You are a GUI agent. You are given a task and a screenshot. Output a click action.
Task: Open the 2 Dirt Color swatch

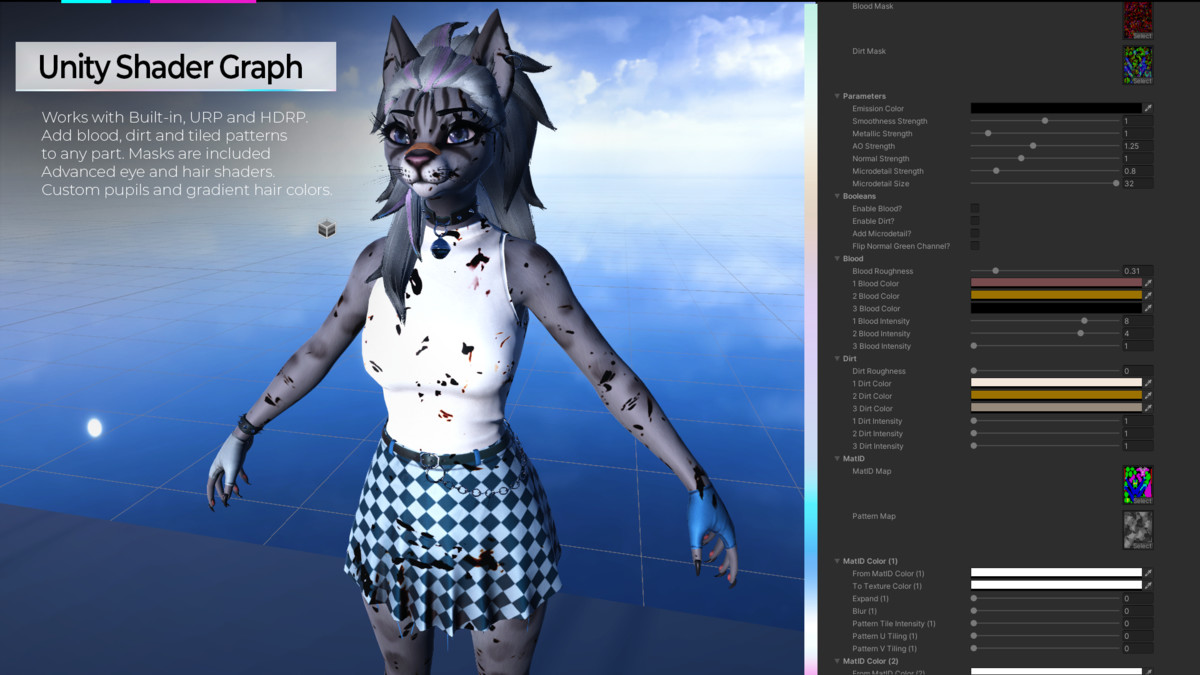coord(1056,396)
